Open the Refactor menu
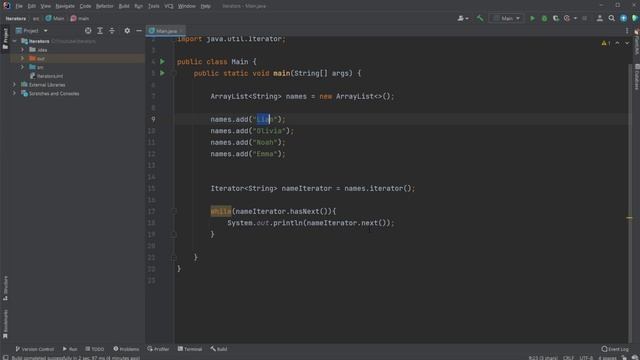The width and height of the screenshot is (640, 360). tap(104, 6)
